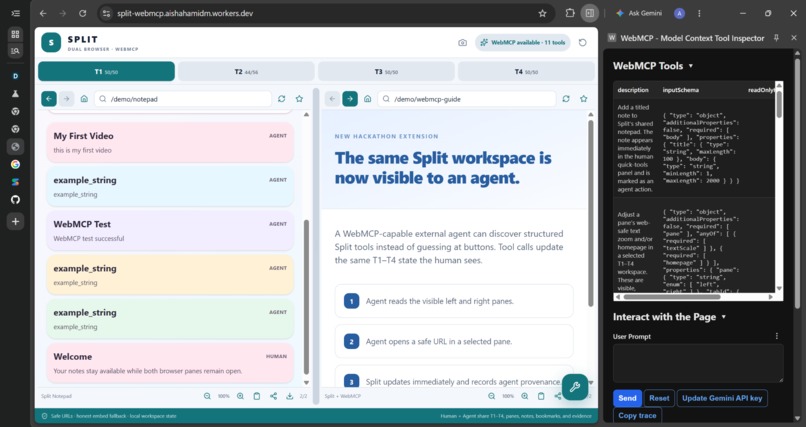Image resolution: width=806 pixels, height=427 pixels.
Task: Click the clipboard icon in the left pane footer
Action: pyautogui.click(x=257, y=396)
